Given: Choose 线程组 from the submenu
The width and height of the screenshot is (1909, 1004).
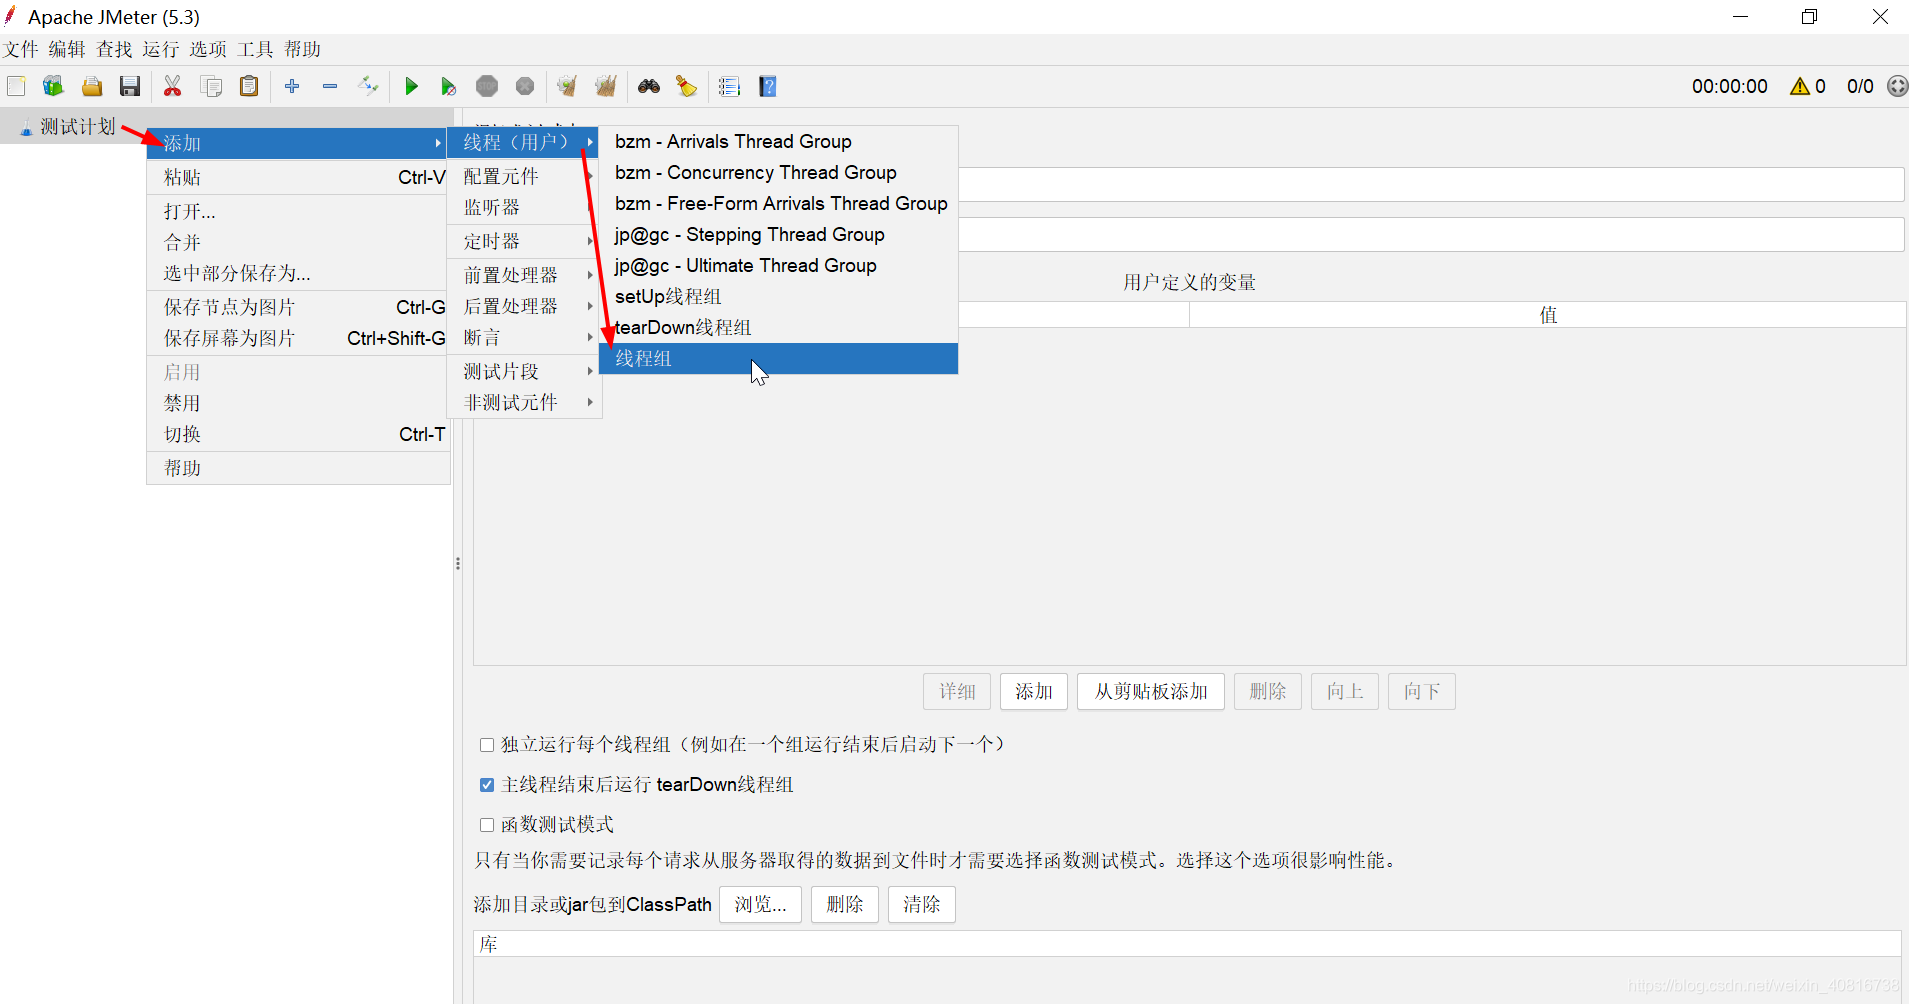Looking at the screenshot, I should coord(778,358).
